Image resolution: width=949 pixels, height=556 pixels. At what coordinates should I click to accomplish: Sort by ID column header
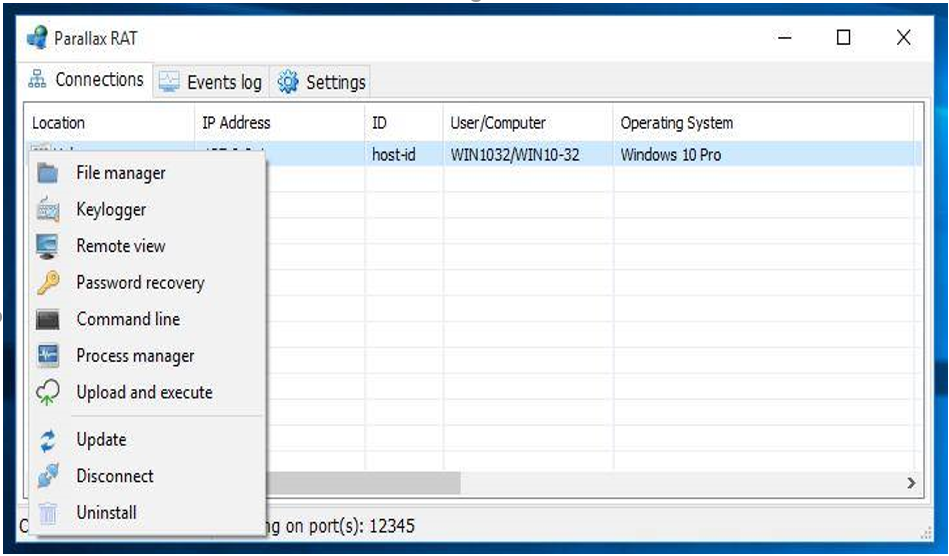[404, 123]
